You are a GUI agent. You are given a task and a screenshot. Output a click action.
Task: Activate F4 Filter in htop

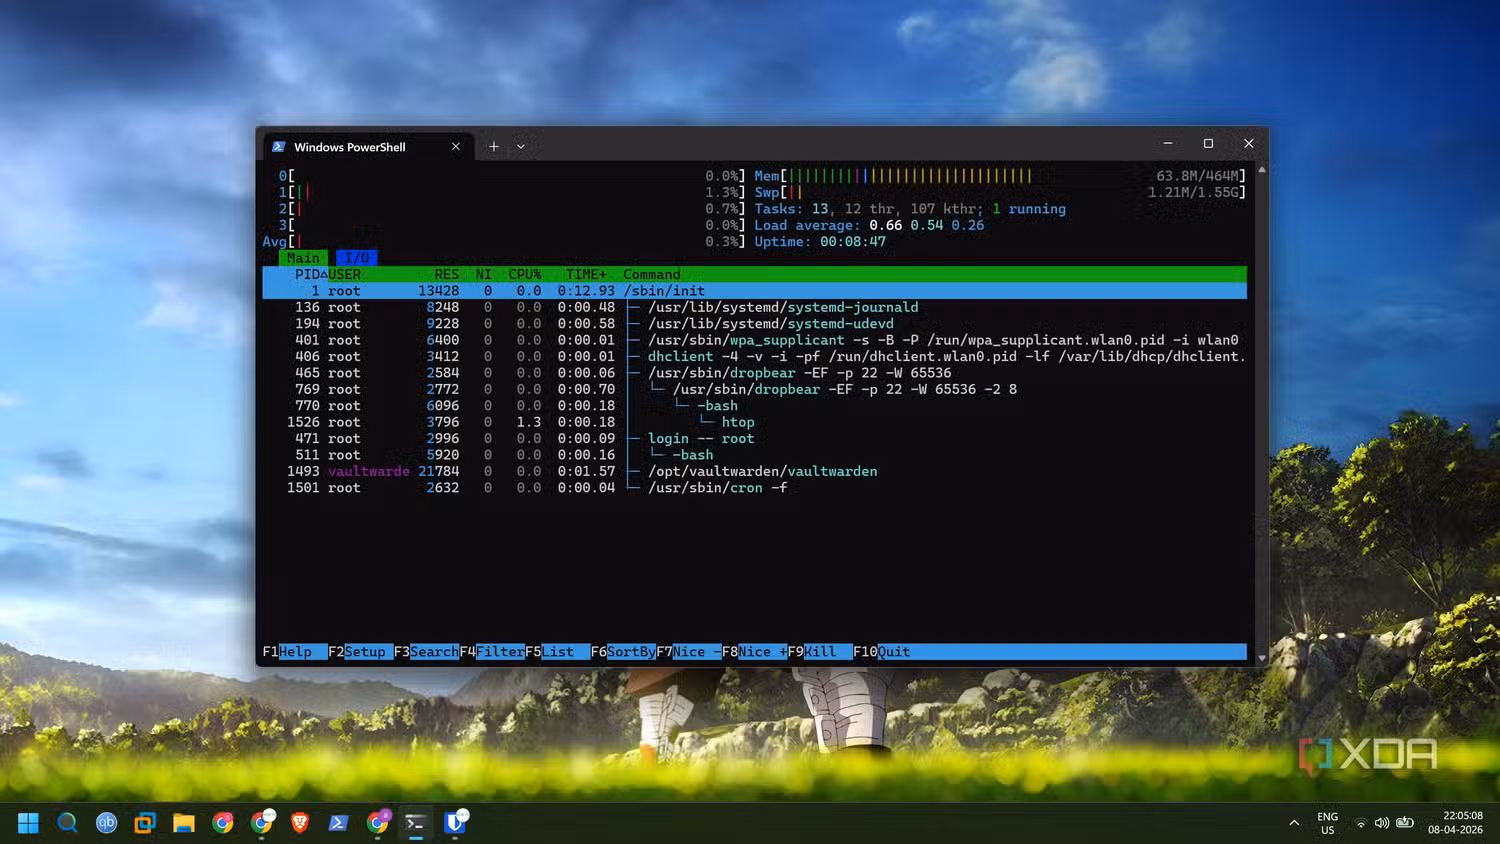492,652
